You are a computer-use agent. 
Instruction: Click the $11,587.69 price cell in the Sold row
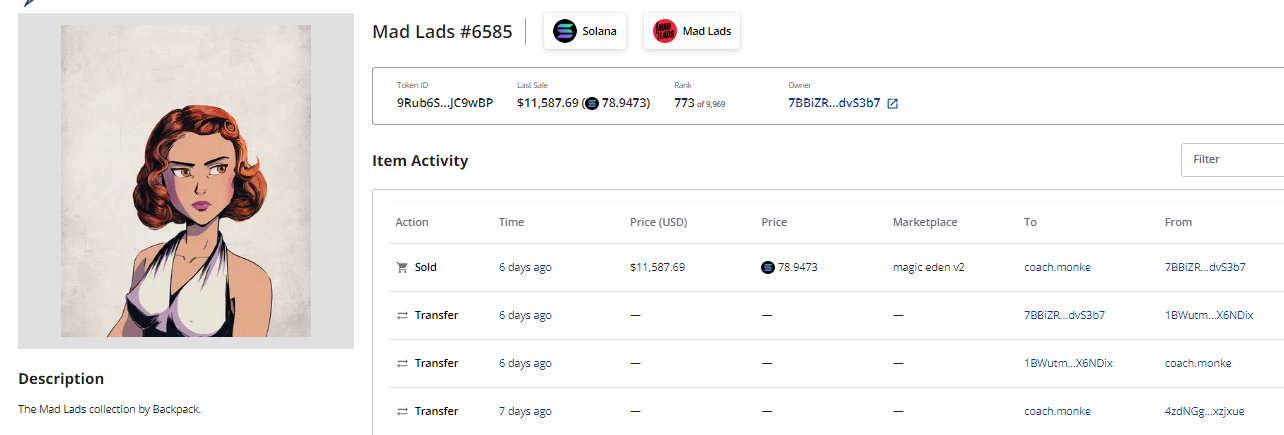[657, 267]
